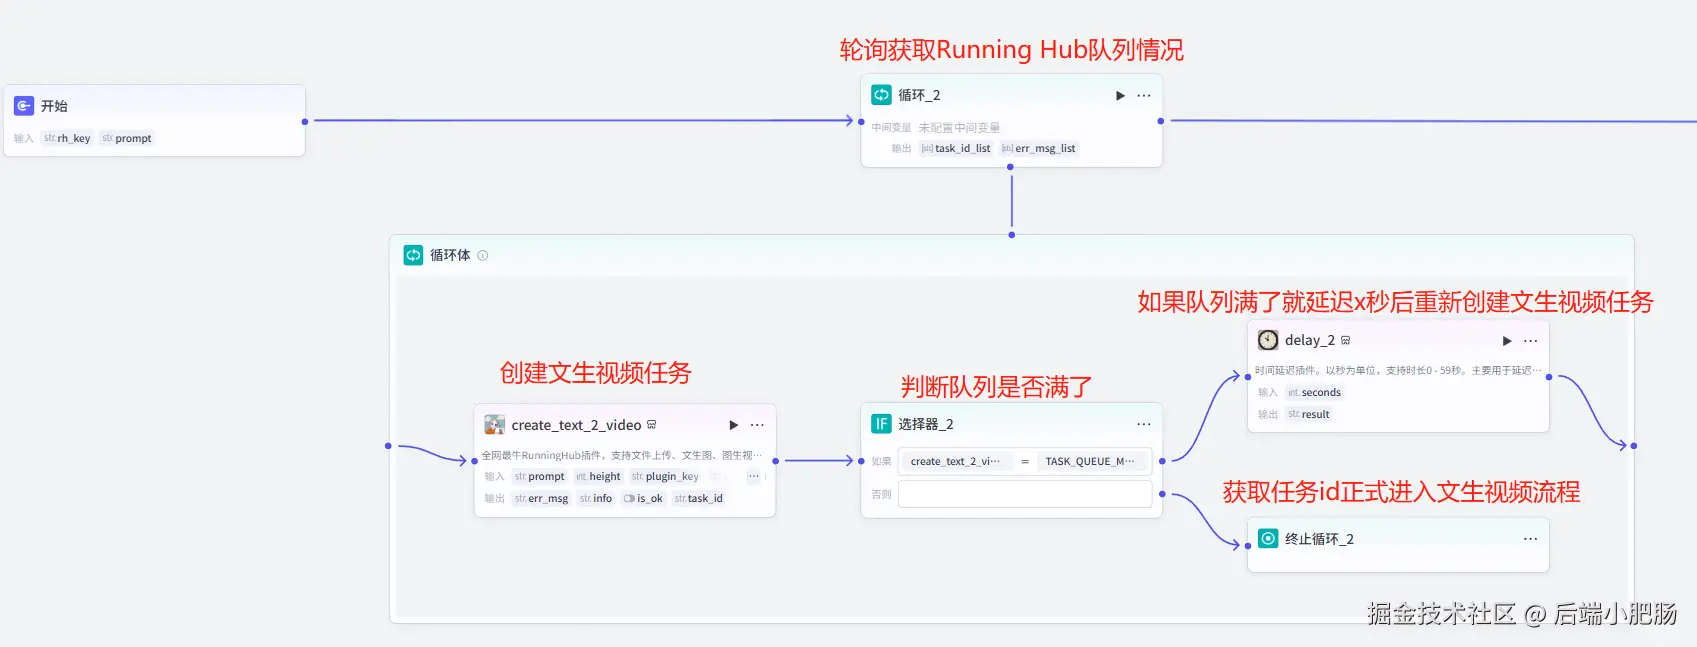
Task: Open more options for create_text_2_video
Action: point(757,425)
